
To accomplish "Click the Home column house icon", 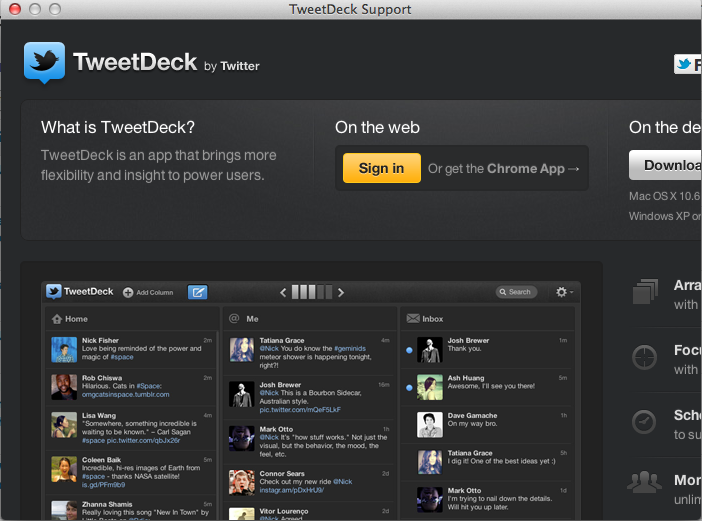I will pos(57,319).
